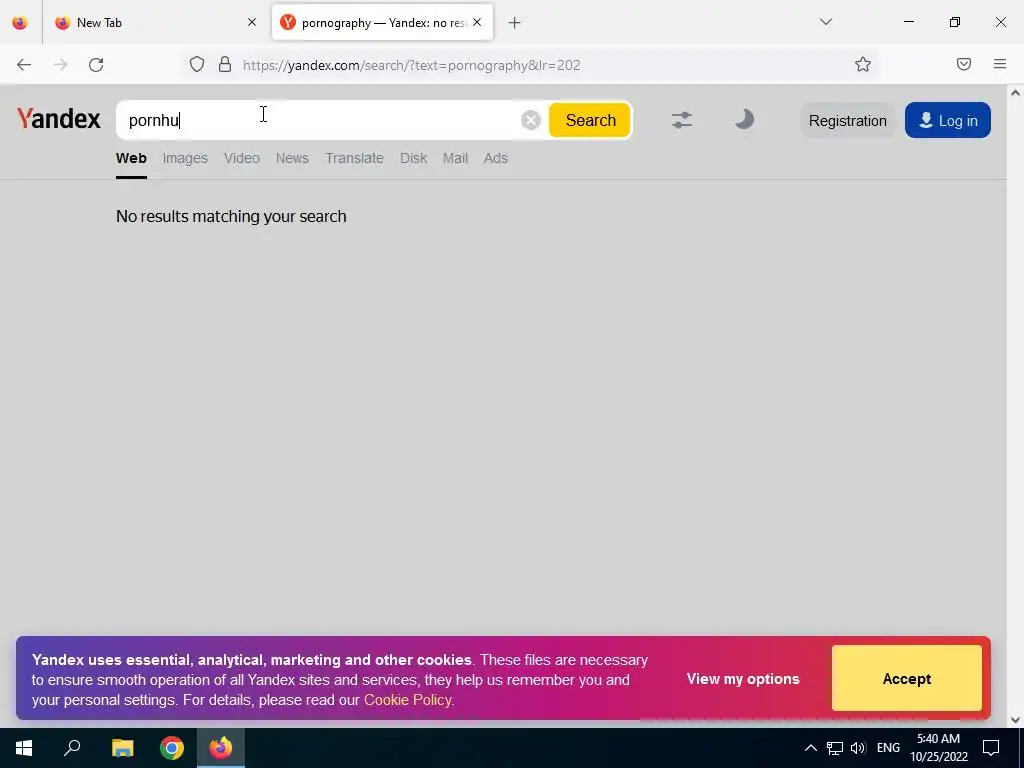Click the Yandex logo
Viewport: 1024px width, 768px height.
pyautogui.click(x=59, y=120)
